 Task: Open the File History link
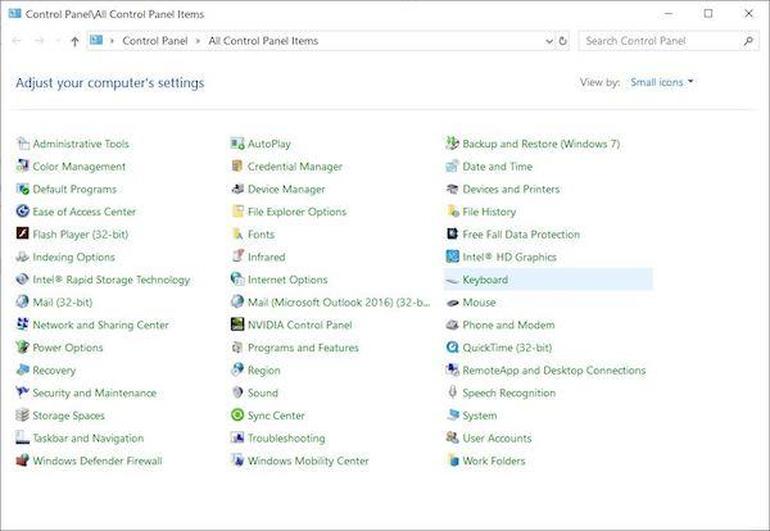(489, 212)
